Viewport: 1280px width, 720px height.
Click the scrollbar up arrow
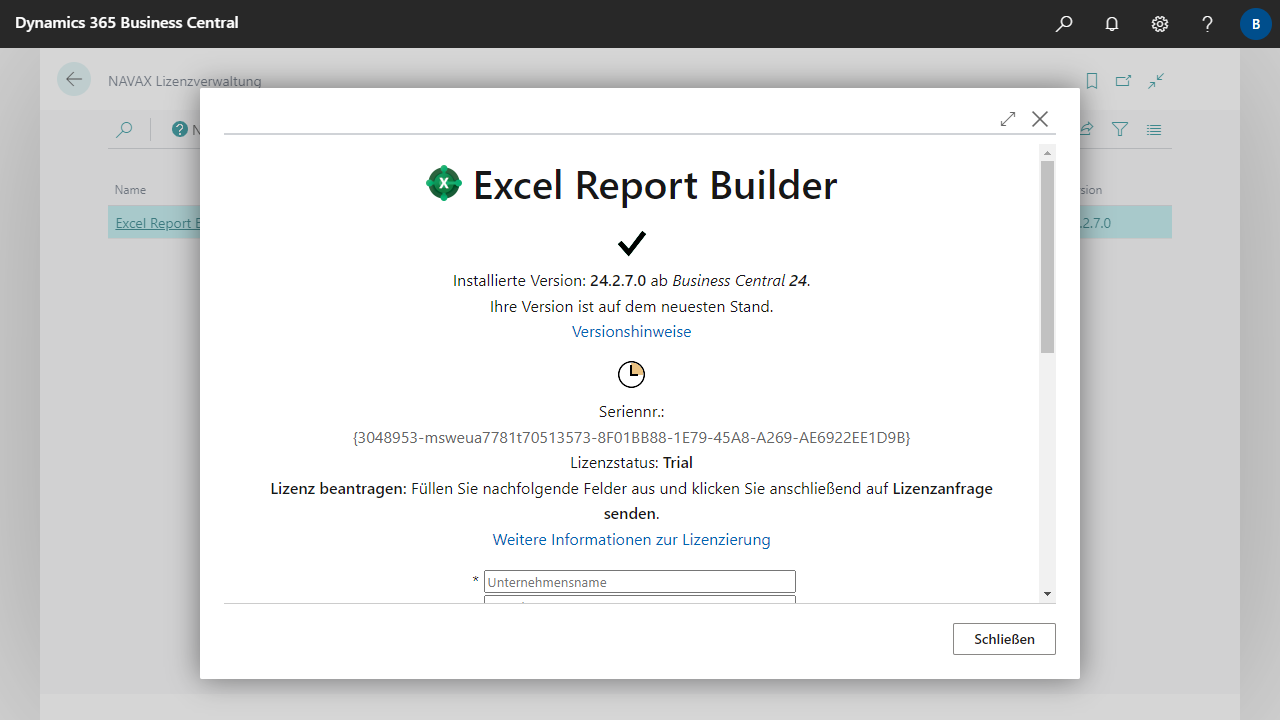tap(1047, 153)
